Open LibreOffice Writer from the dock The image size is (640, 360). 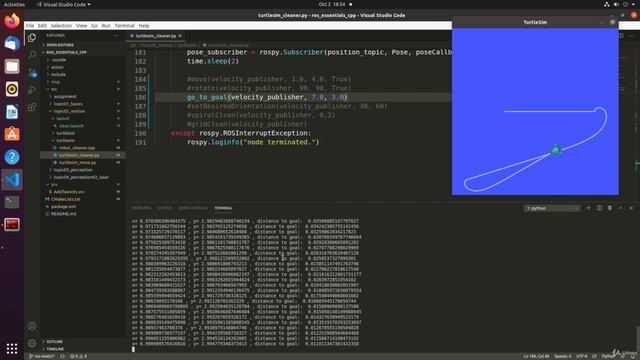click(x=12, y=111)
